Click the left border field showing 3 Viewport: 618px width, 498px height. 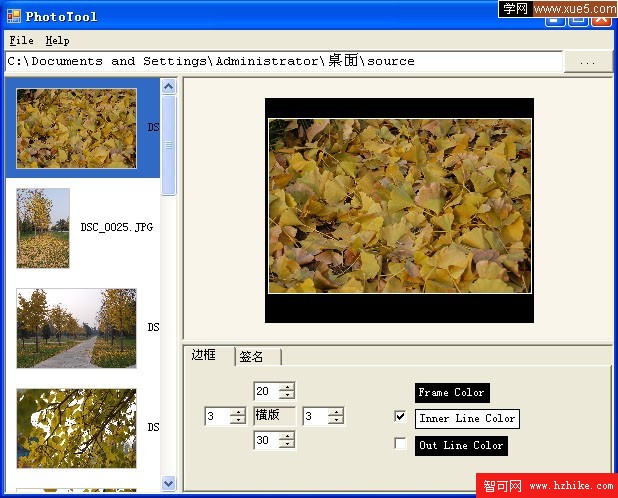tap(218, 416)
